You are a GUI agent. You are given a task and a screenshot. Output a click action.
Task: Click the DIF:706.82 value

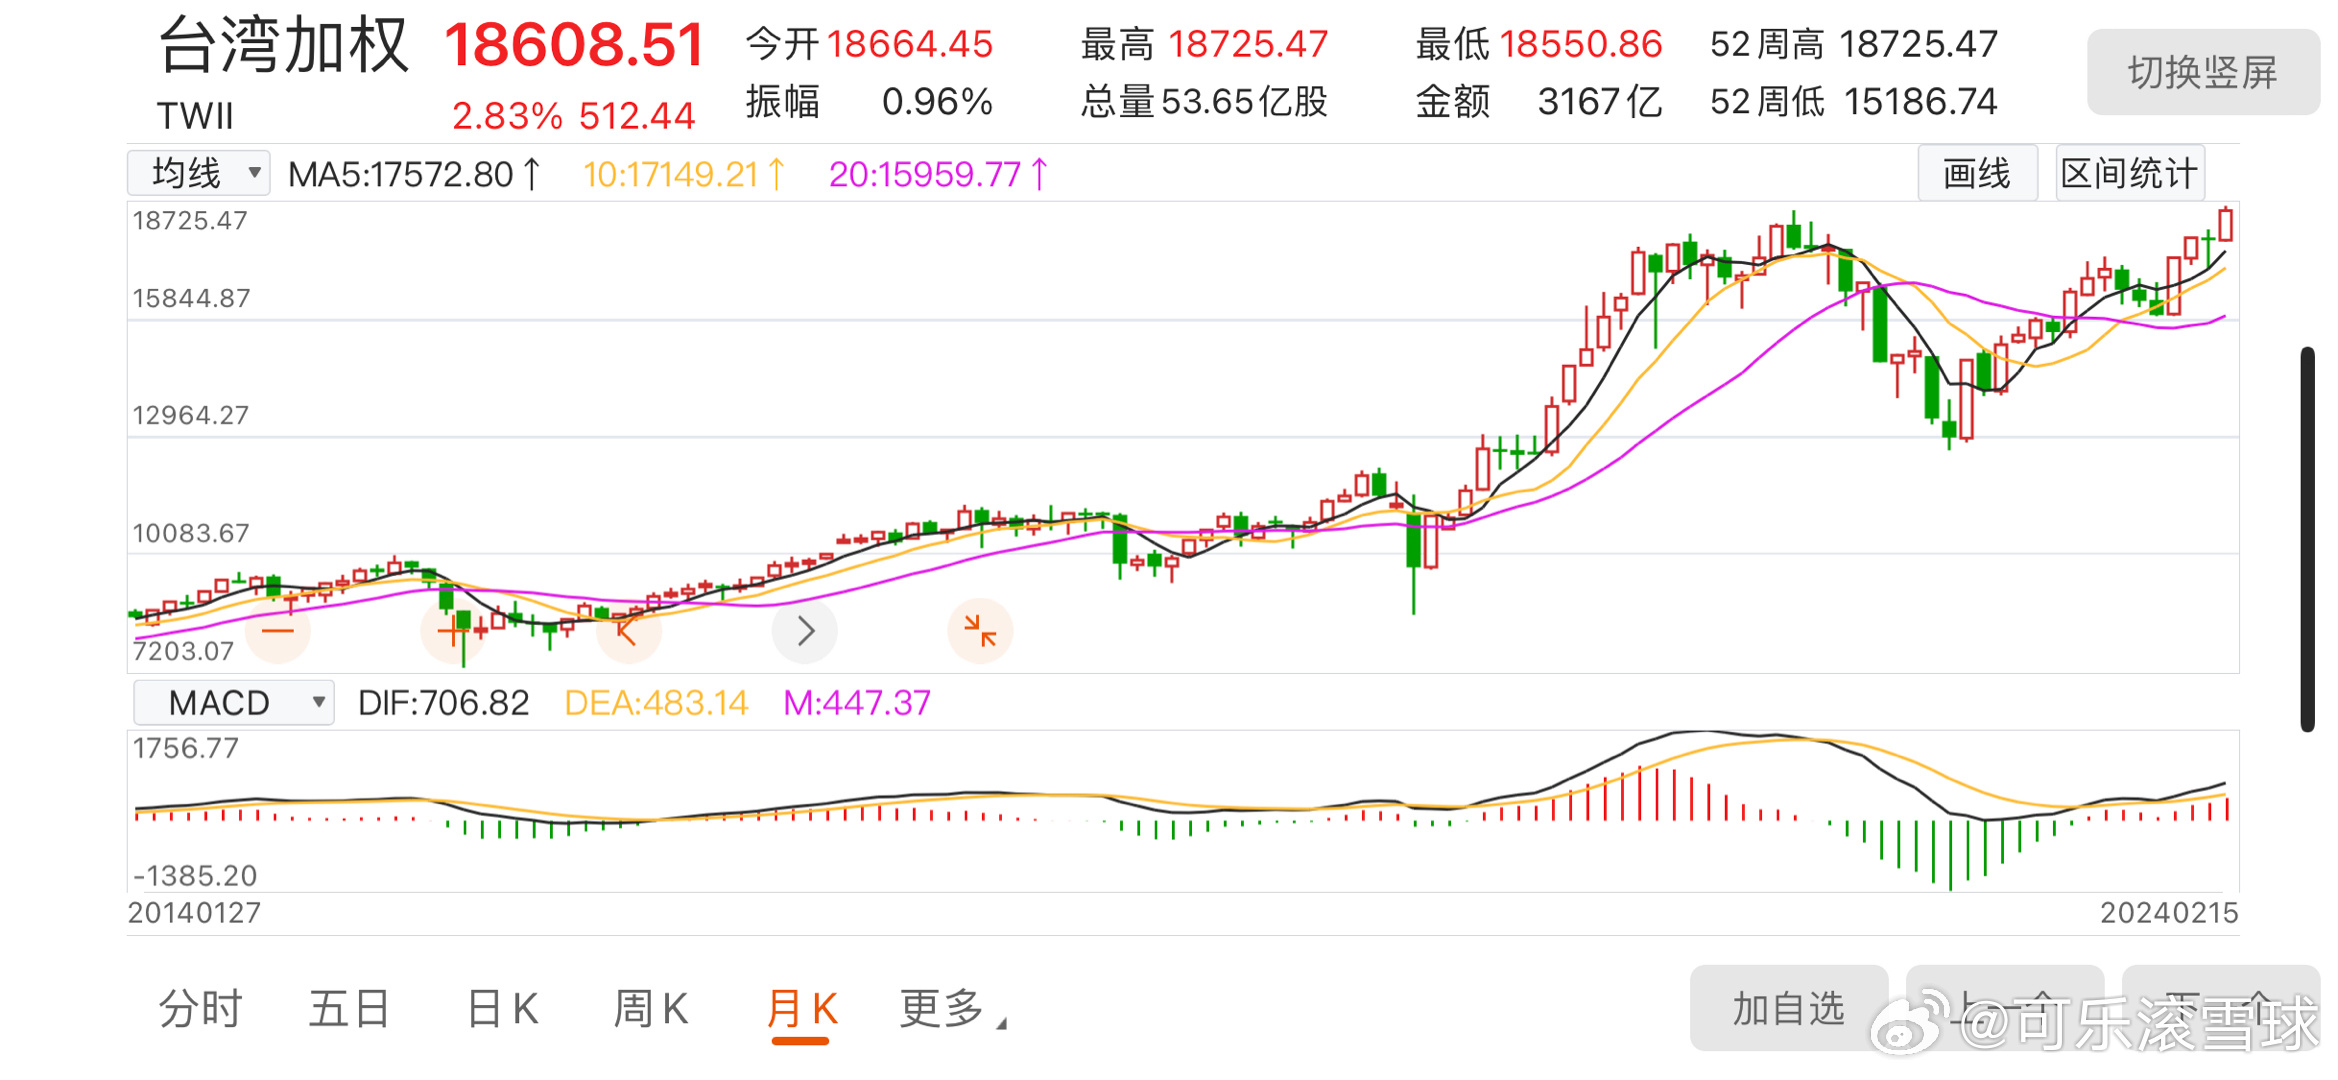(443, 703)
